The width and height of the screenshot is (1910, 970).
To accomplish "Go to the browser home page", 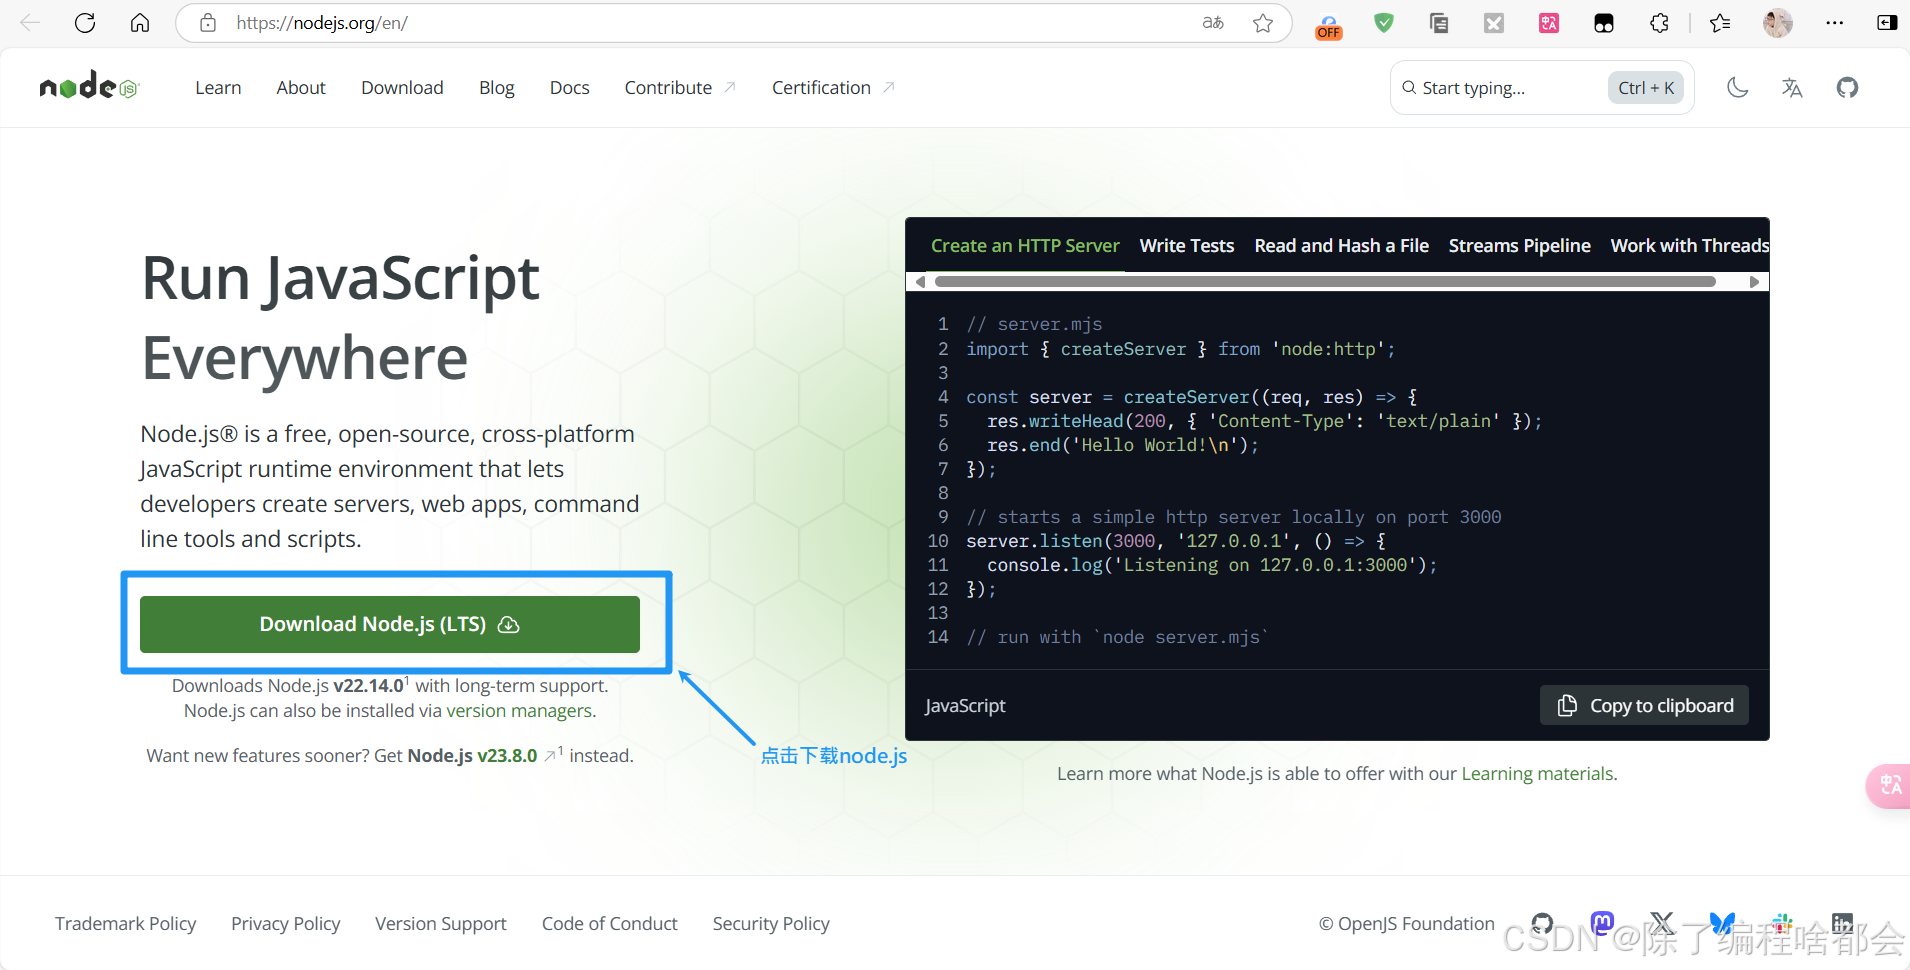I will [x=140, y=23].
